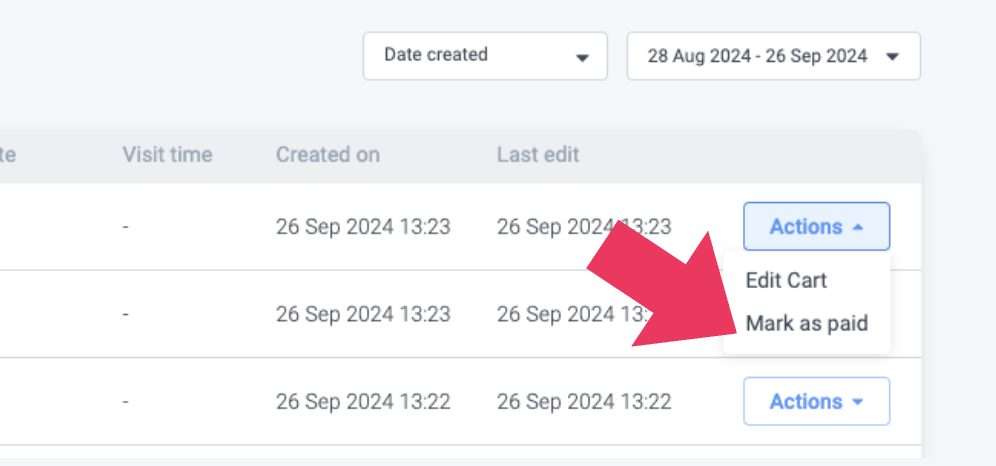Click the Last edit column header
996x466 pixels.
pyautogui.click(x=538, y=155)
